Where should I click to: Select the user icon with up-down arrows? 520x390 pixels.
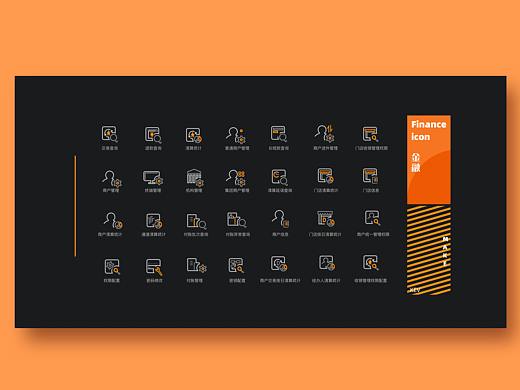point(325,133)
